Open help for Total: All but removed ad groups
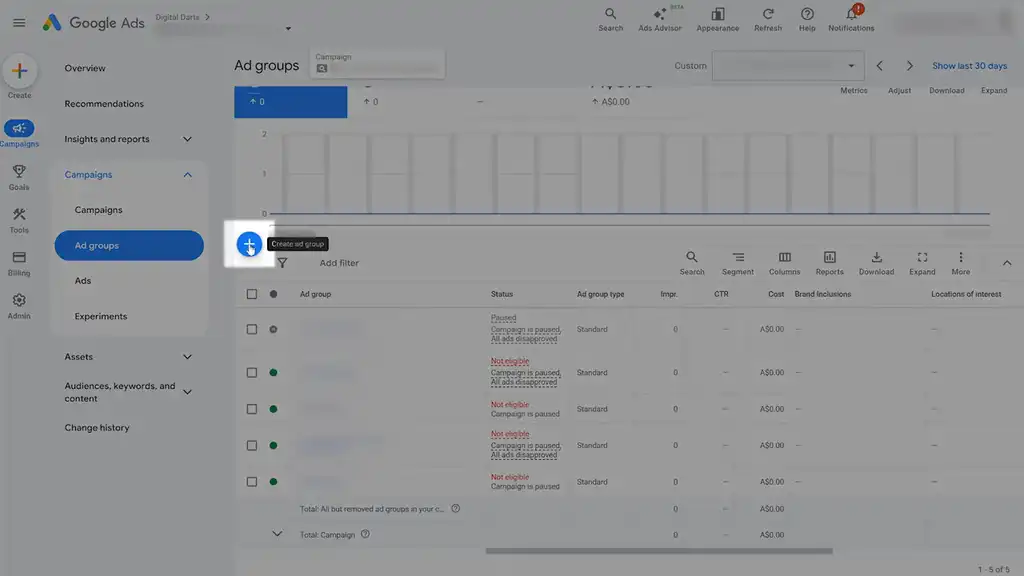This screenshot has width=1024, height=576. (456, 508)
